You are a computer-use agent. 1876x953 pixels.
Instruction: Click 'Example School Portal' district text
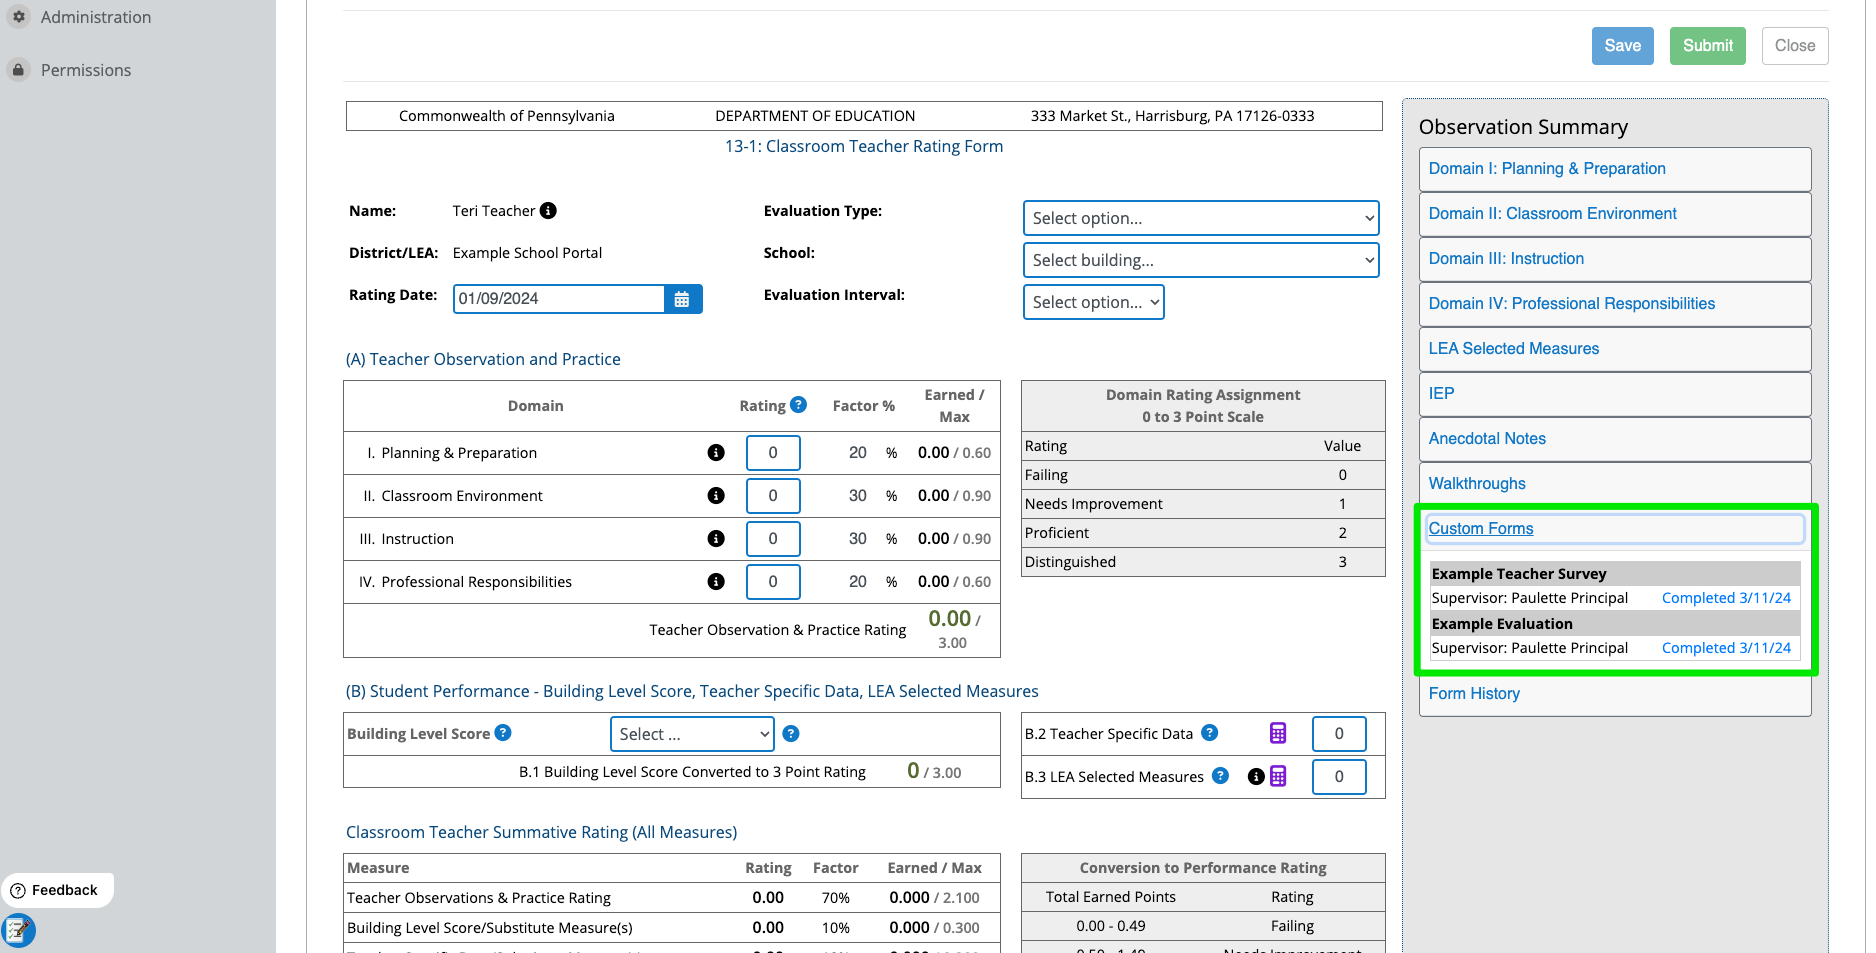(x=527, y=253)
